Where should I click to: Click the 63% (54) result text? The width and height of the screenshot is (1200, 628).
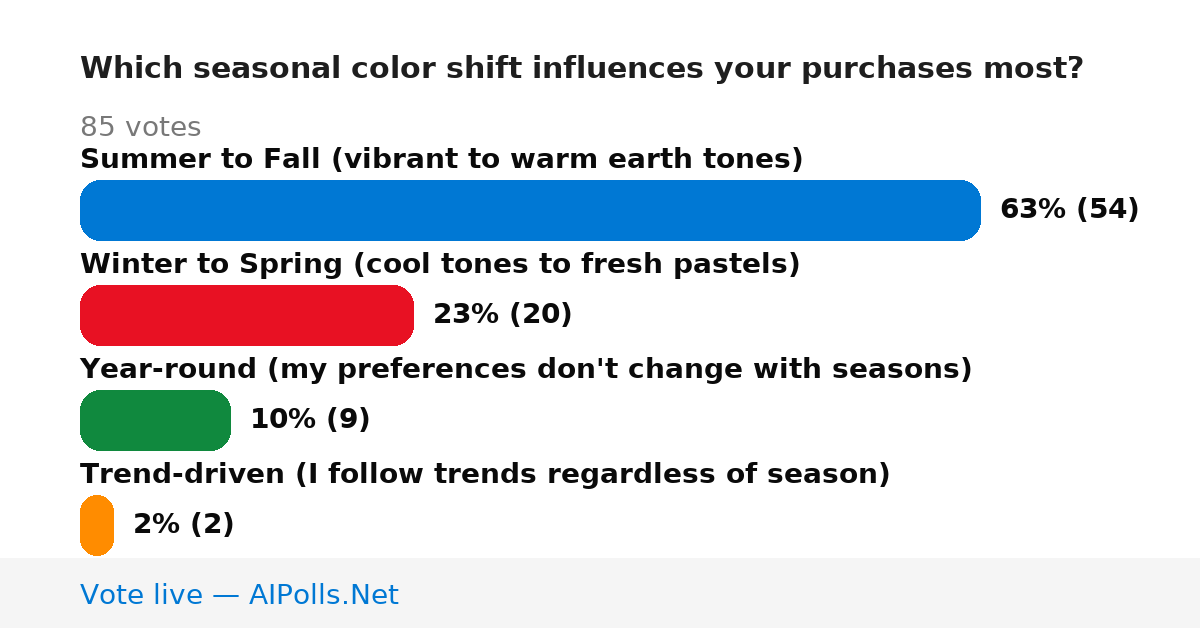[x=1070, y=210]
